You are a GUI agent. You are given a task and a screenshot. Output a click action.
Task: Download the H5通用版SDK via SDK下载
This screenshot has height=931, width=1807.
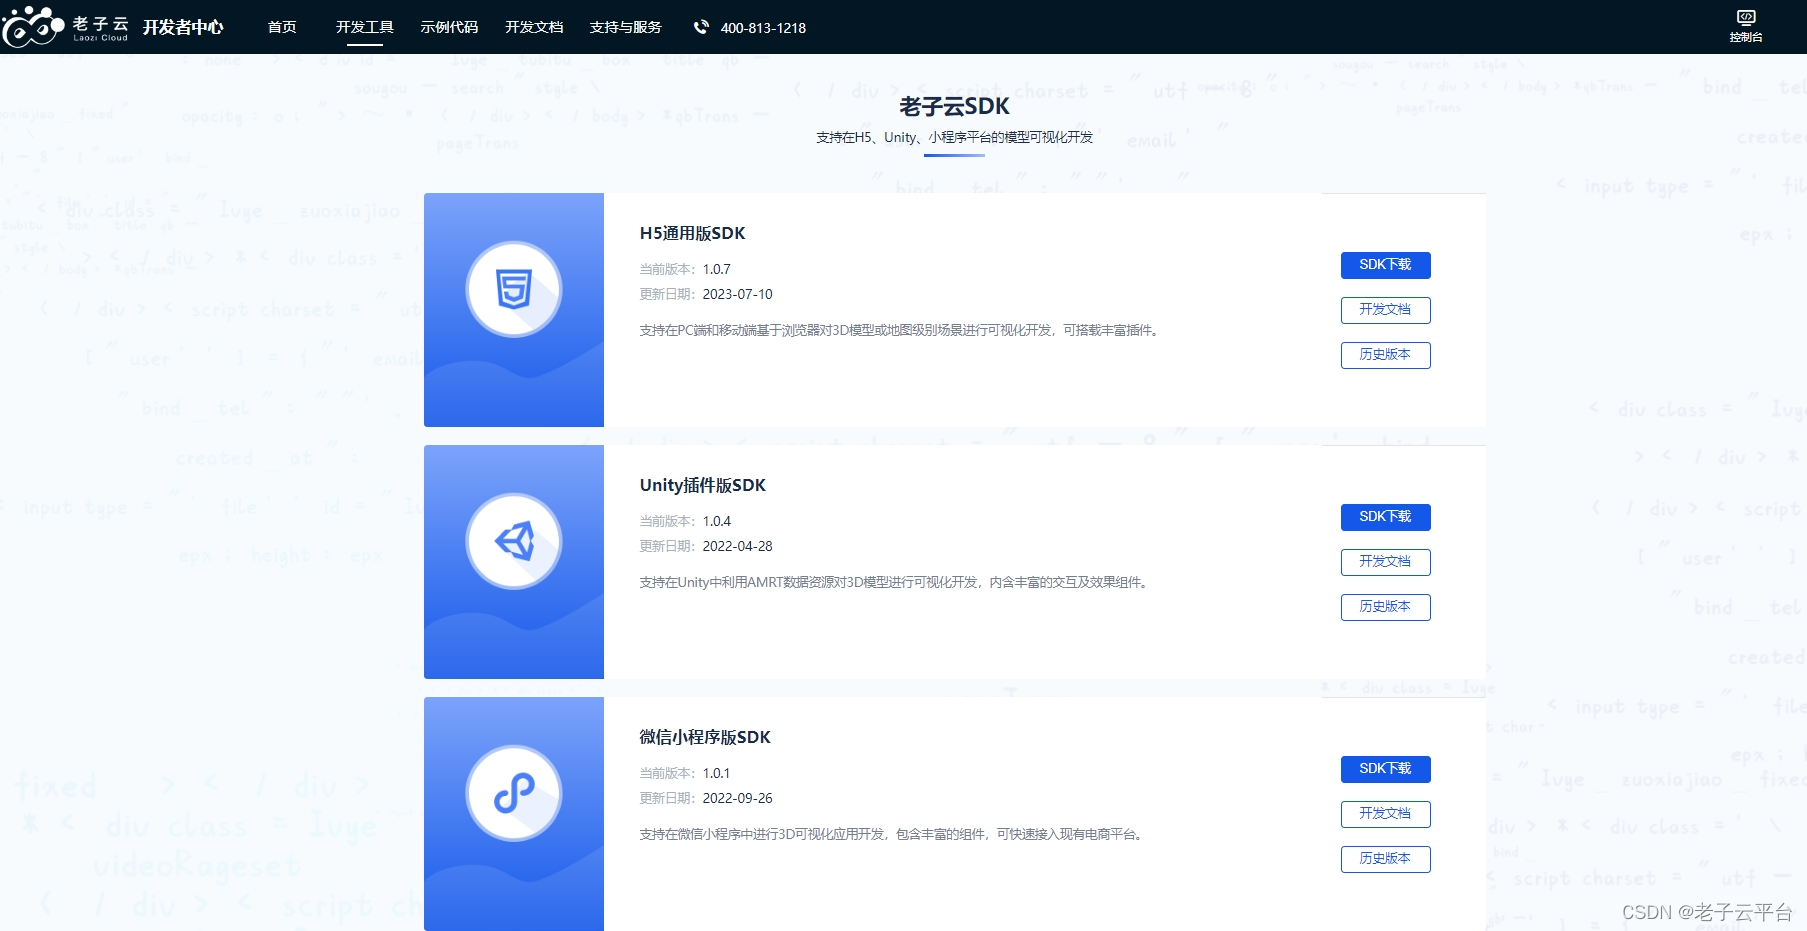coord(1385,265)
